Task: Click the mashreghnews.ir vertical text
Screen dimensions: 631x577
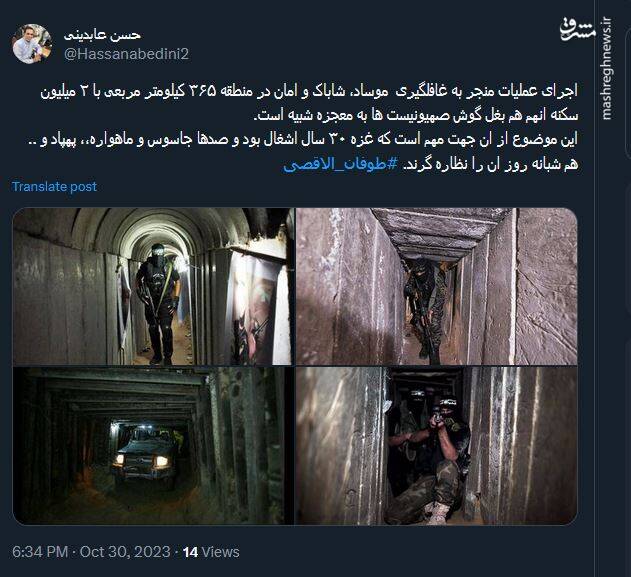Action: (x=606, y=68)
